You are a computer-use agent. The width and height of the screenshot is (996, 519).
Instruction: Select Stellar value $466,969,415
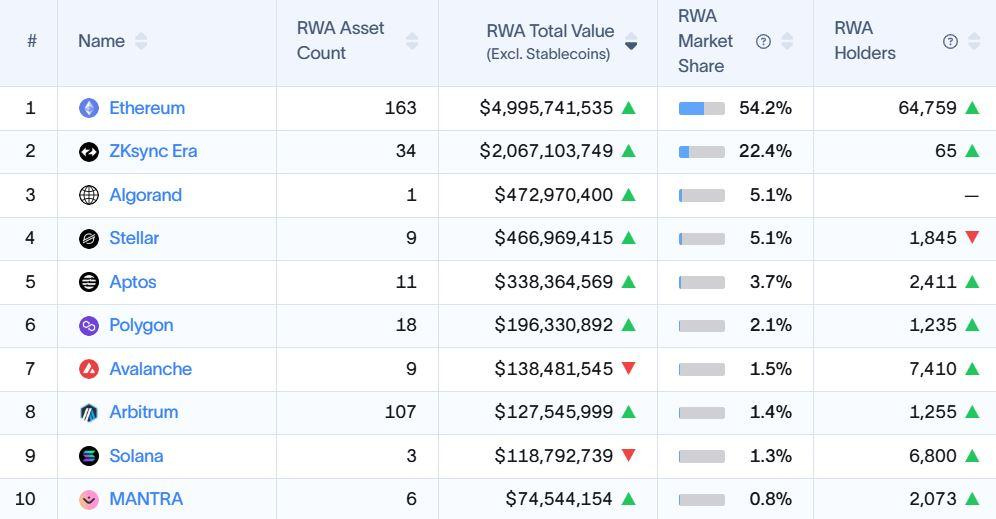pos(554,238)
